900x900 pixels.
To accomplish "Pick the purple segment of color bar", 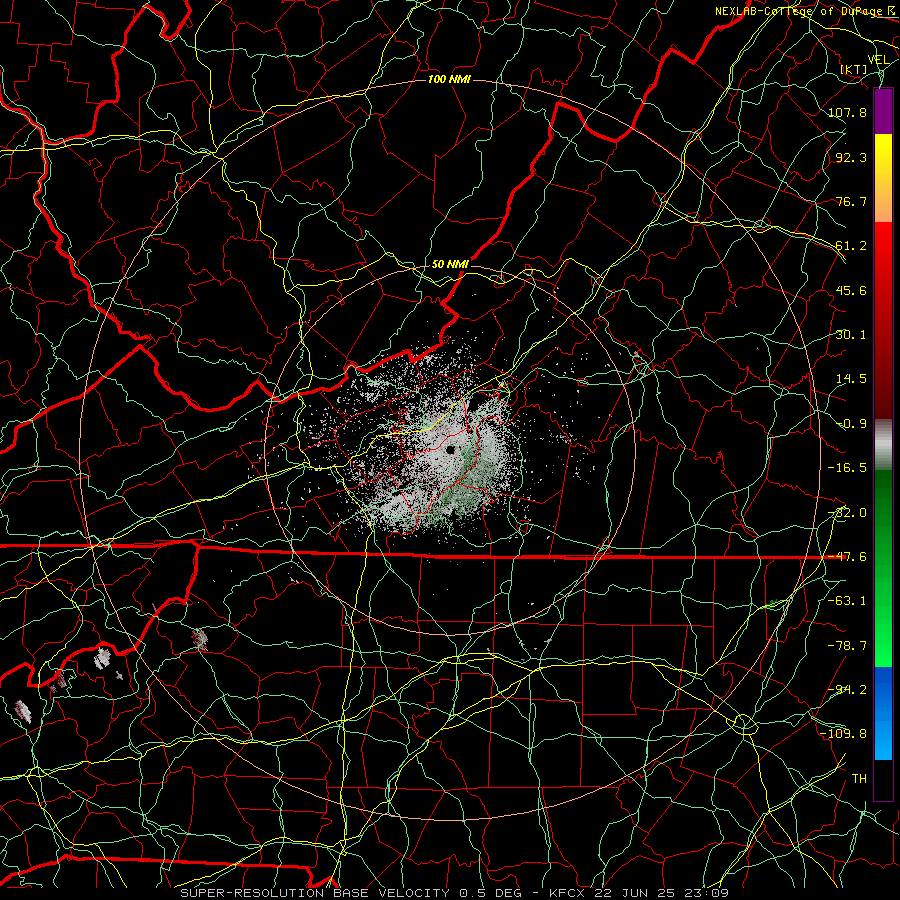I will tap(883, 111).
